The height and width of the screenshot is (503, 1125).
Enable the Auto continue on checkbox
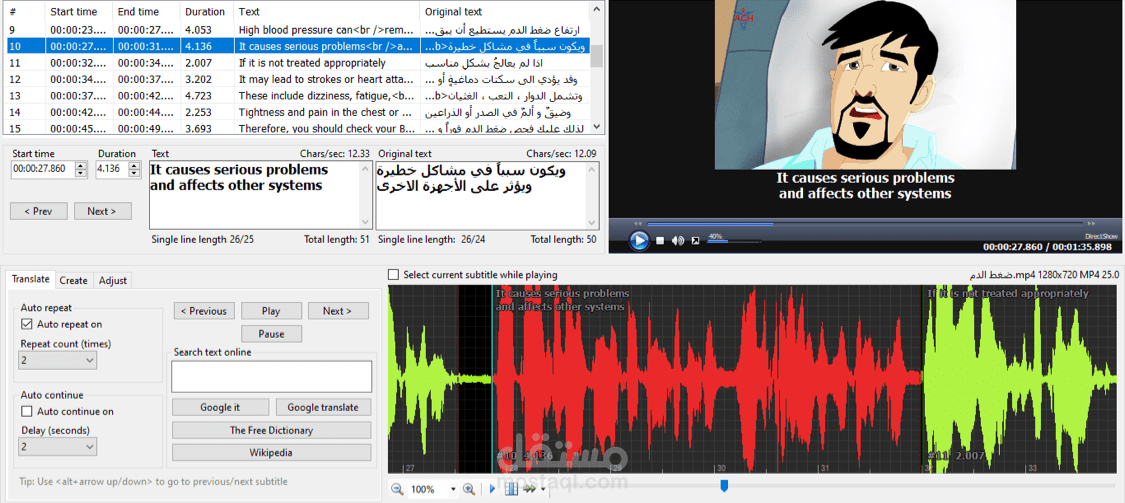(27, 412)
